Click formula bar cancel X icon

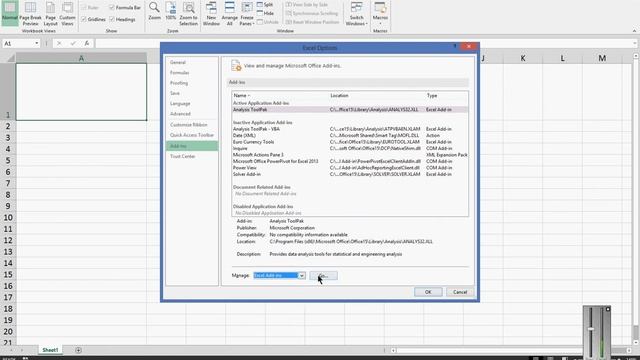coord(59,43)
